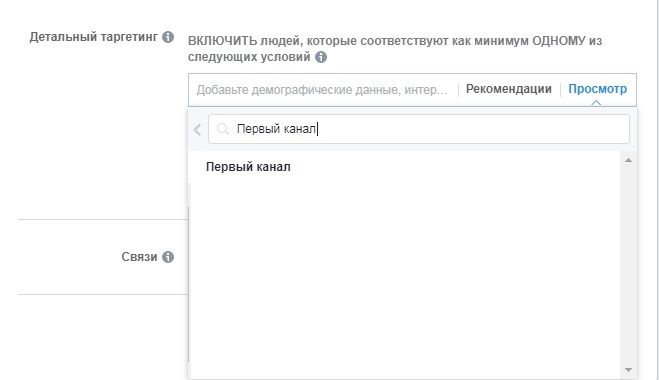Collapse browse panel via caret under Просмотр
The height and width of the screenshot is (380, 659).
(x=596, y=103)
